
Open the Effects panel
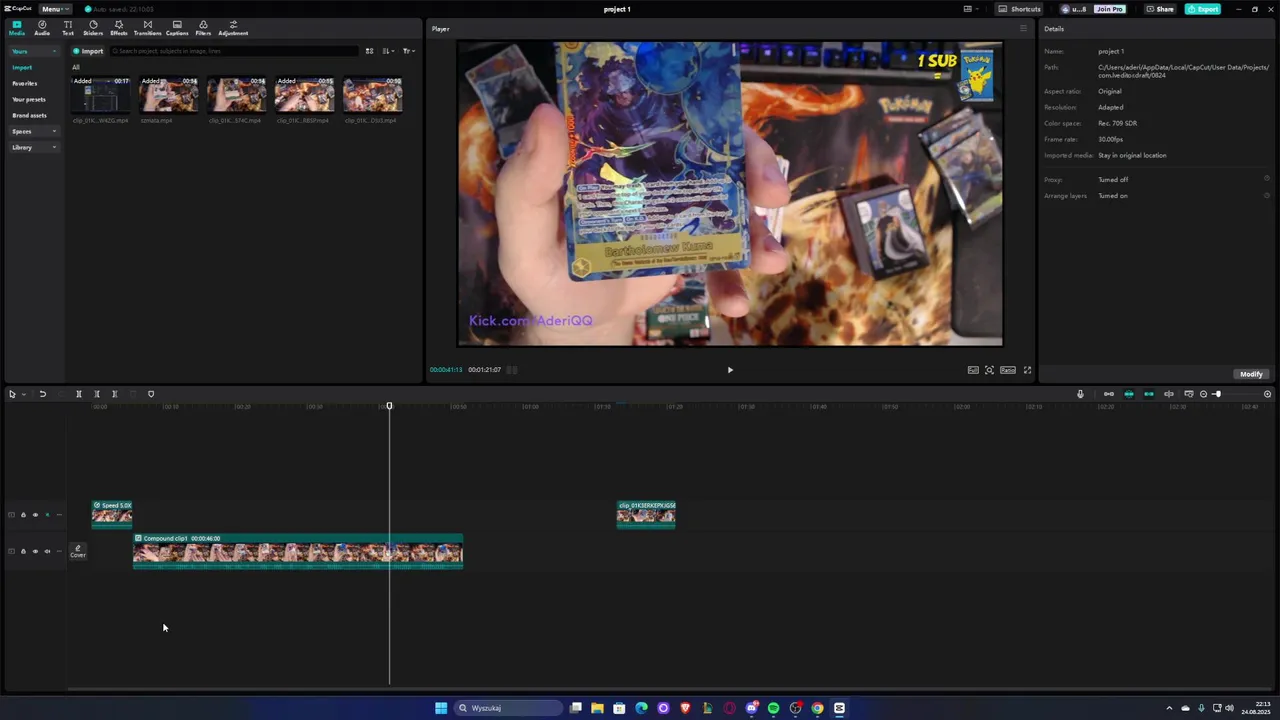(119, 27)
